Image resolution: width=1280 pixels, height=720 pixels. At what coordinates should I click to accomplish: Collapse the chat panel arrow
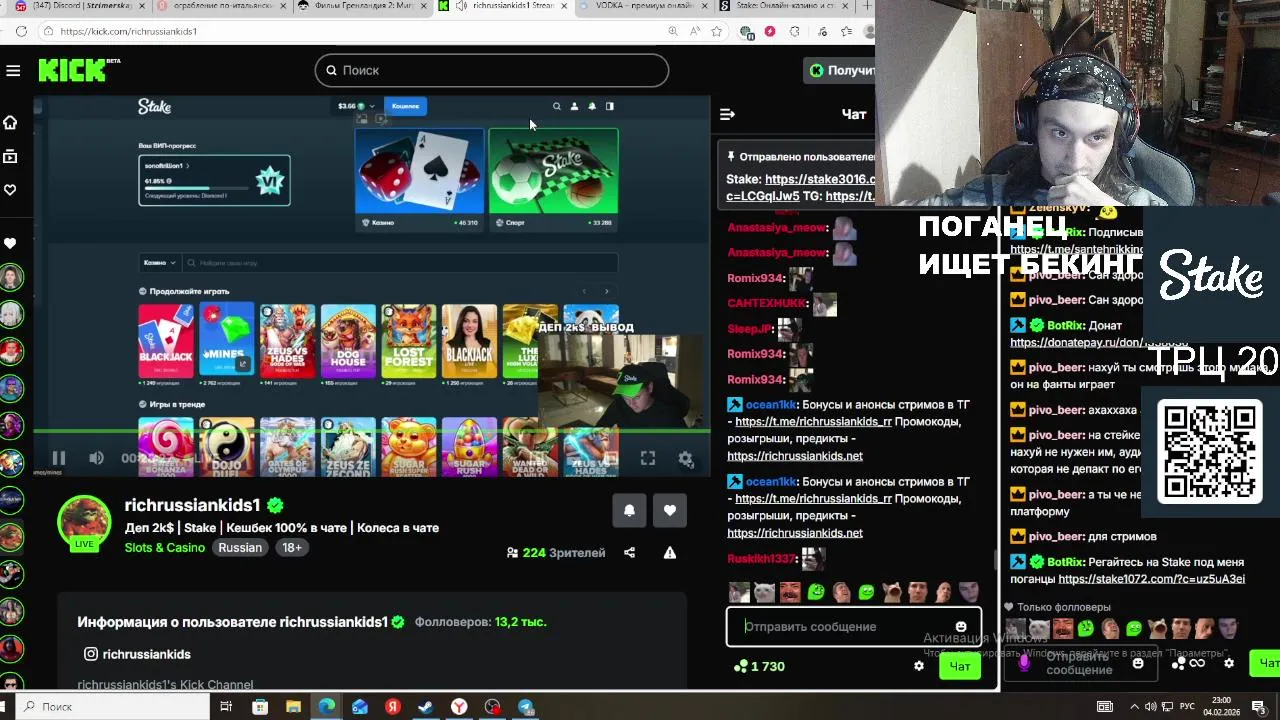[x=727, y=114]
